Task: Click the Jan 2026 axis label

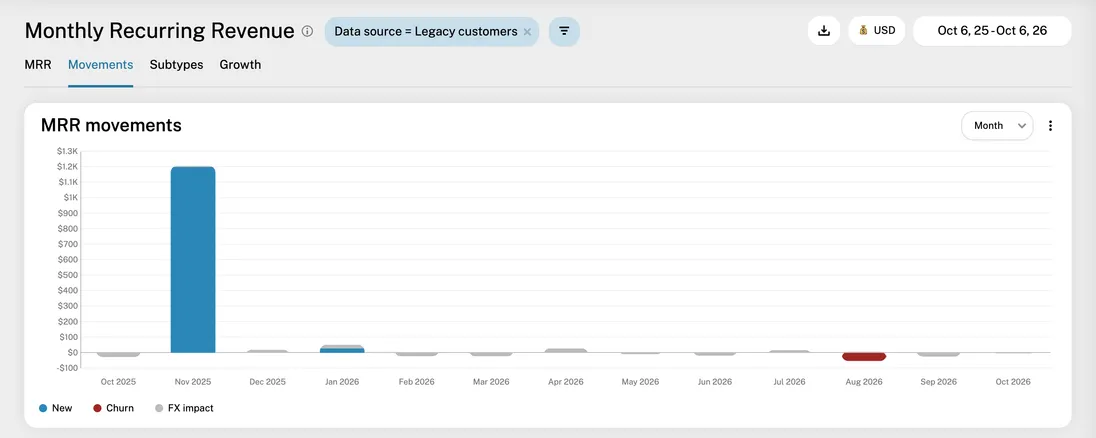Action: point(342,382)
